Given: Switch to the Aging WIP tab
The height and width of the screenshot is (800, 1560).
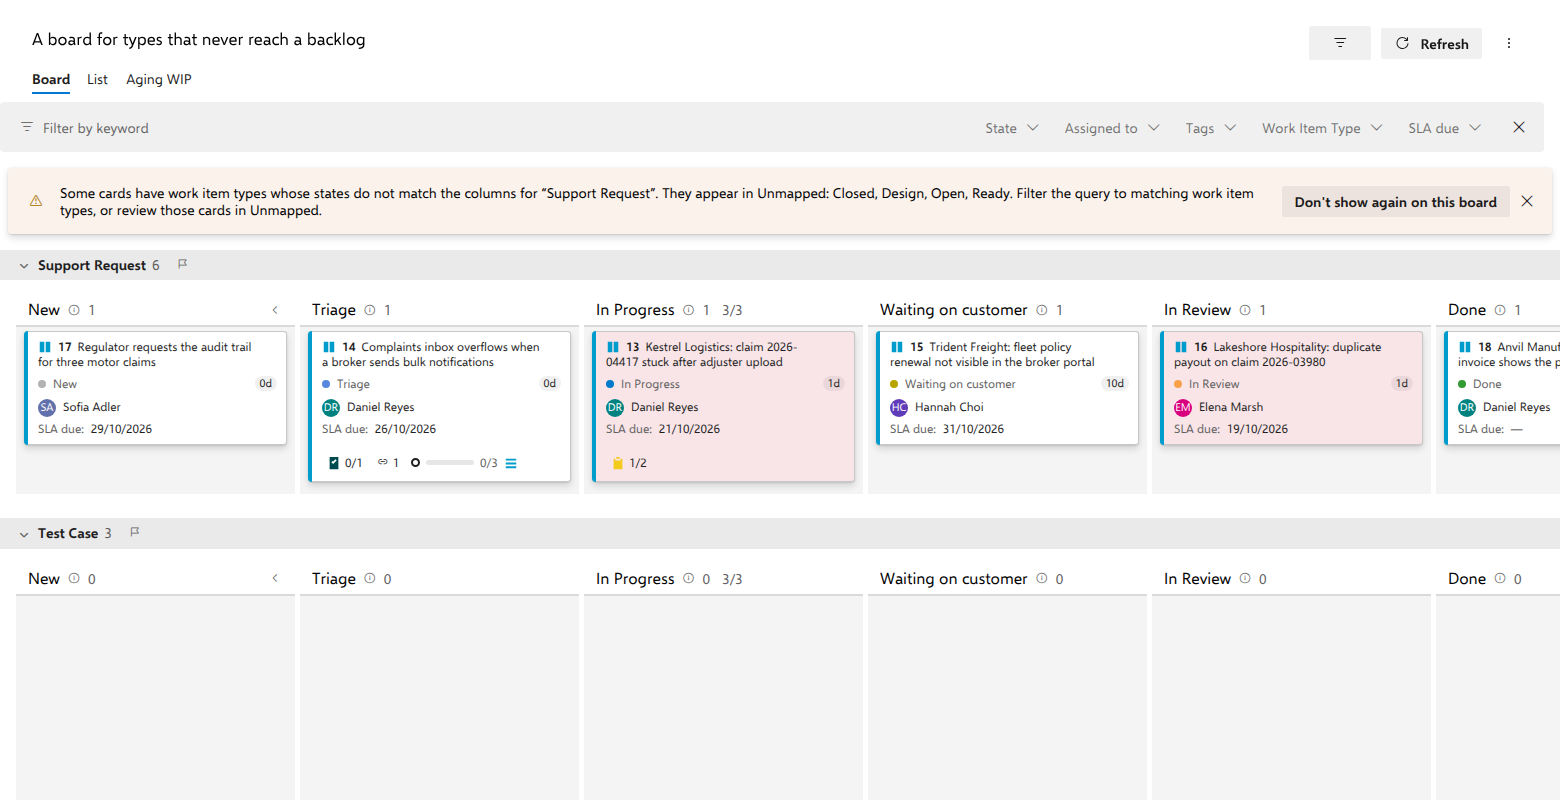Looking at the screenshot, I should (159, 79).
